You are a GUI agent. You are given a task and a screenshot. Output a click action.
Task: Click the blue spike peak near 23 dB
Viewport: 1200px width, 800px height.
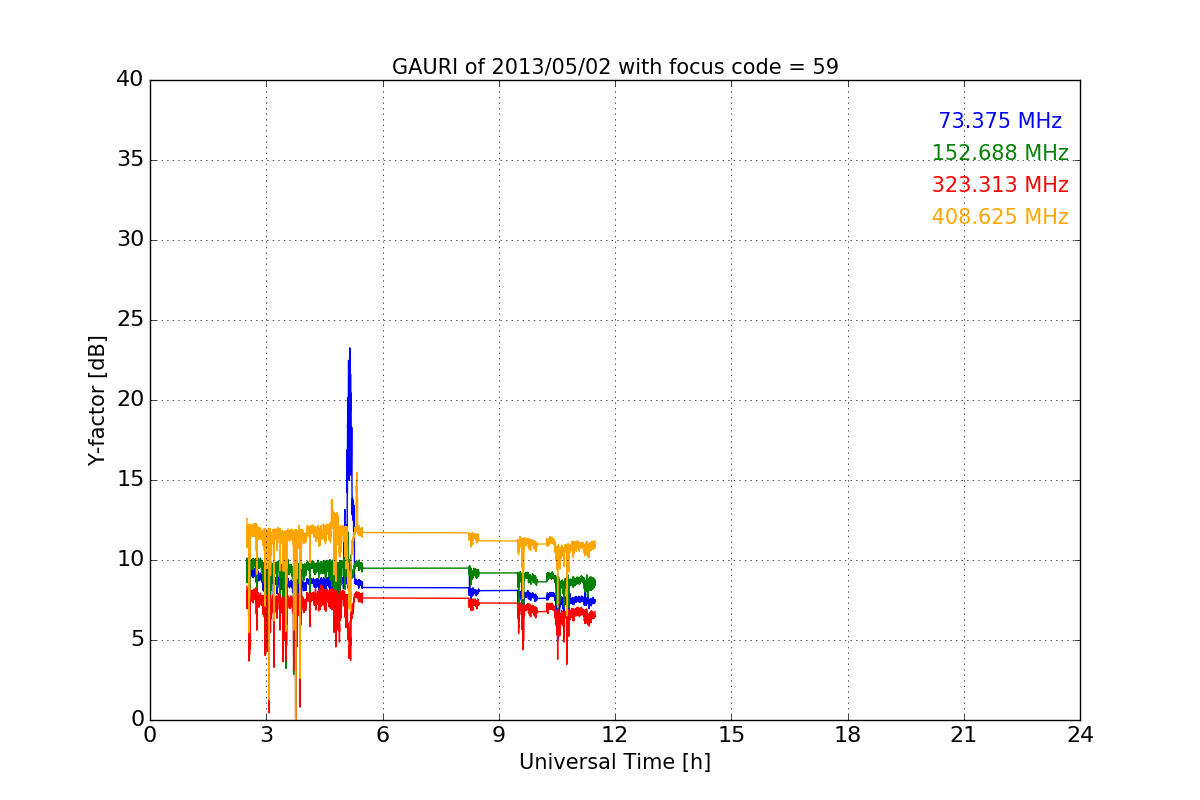tap(350, 350)
